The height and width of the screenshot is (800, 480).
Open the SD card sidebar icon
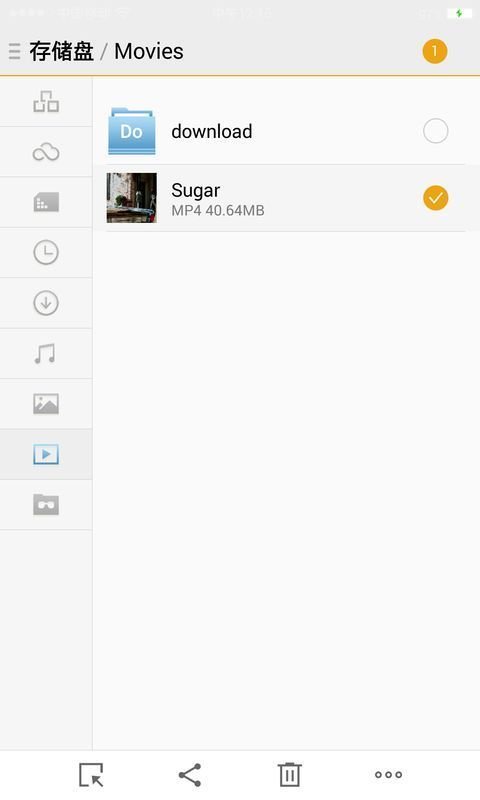coord(46,202)
